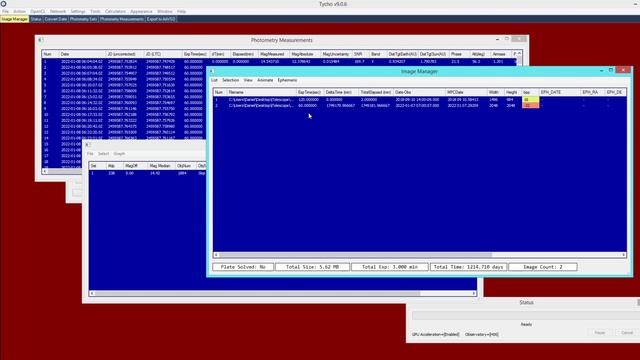This screenshot has width=640, height=360.
Task: Open the Tools menu
Action: [x=95, y=11]
